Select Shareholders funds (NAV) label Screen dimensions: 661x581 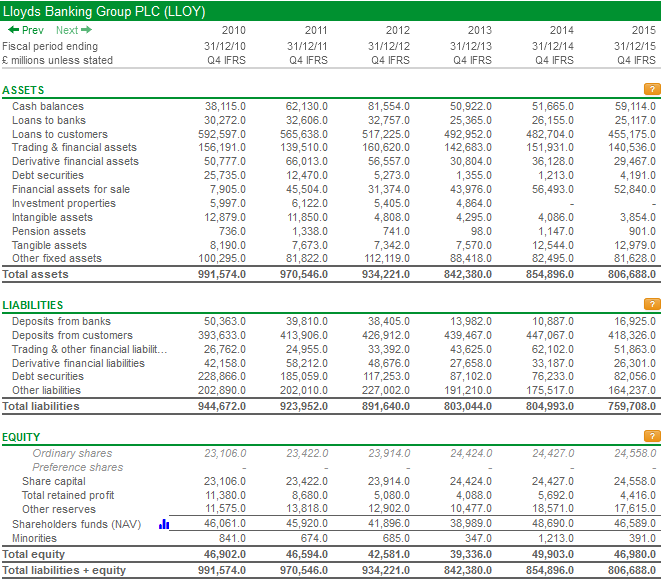[76, 524]
